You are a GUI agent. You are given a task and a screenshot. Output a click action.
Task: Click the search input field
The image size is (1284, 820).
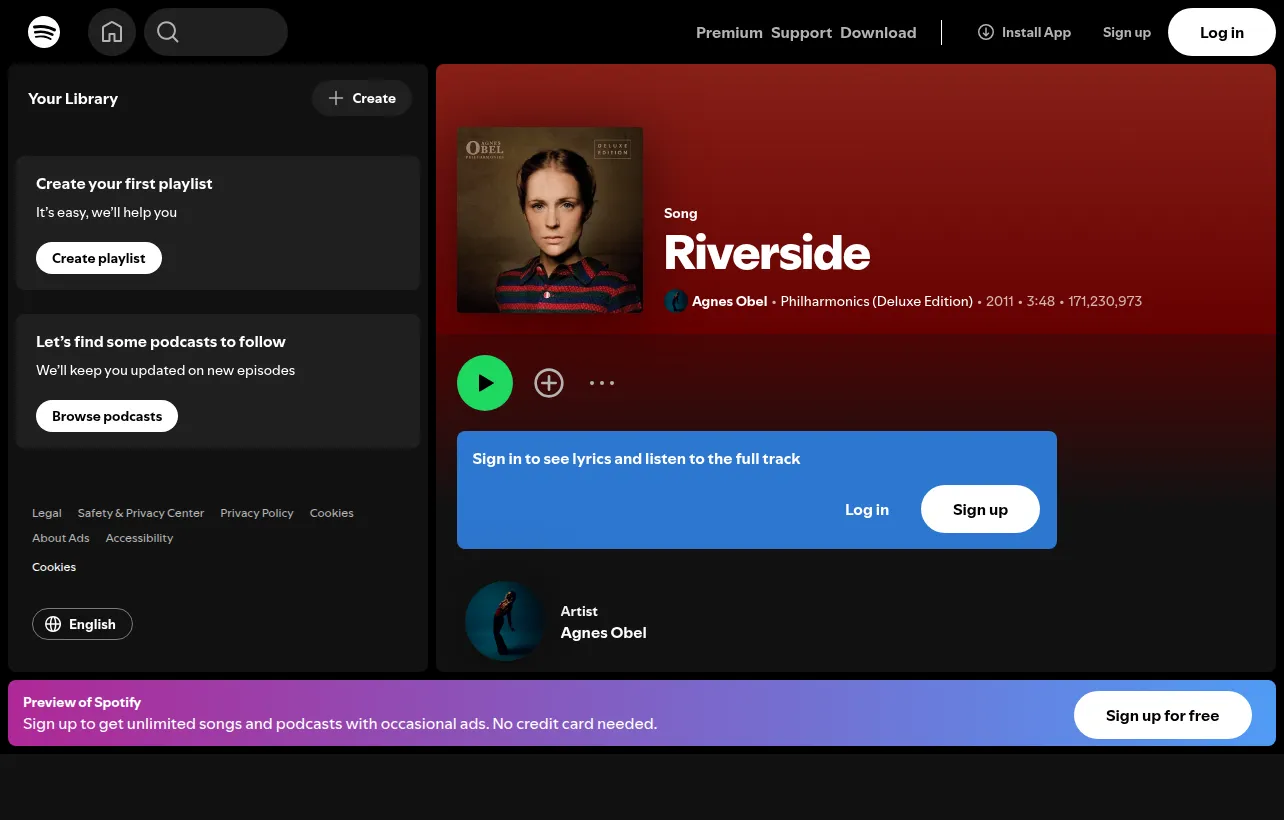[x=216, y=32]
